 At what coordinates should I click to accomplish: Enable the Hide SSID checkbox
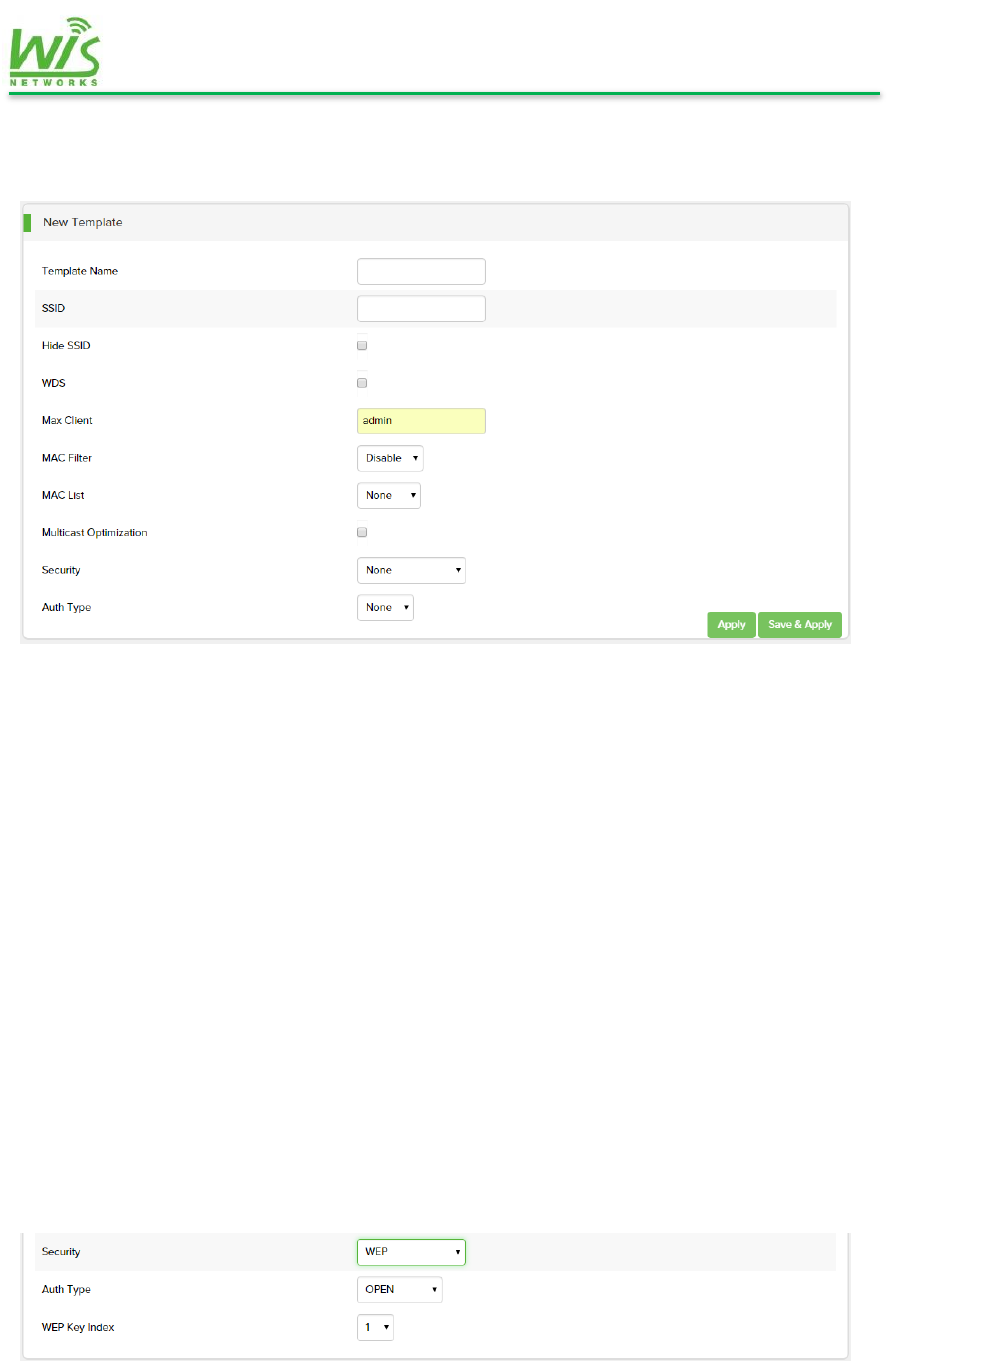point(362,345)
